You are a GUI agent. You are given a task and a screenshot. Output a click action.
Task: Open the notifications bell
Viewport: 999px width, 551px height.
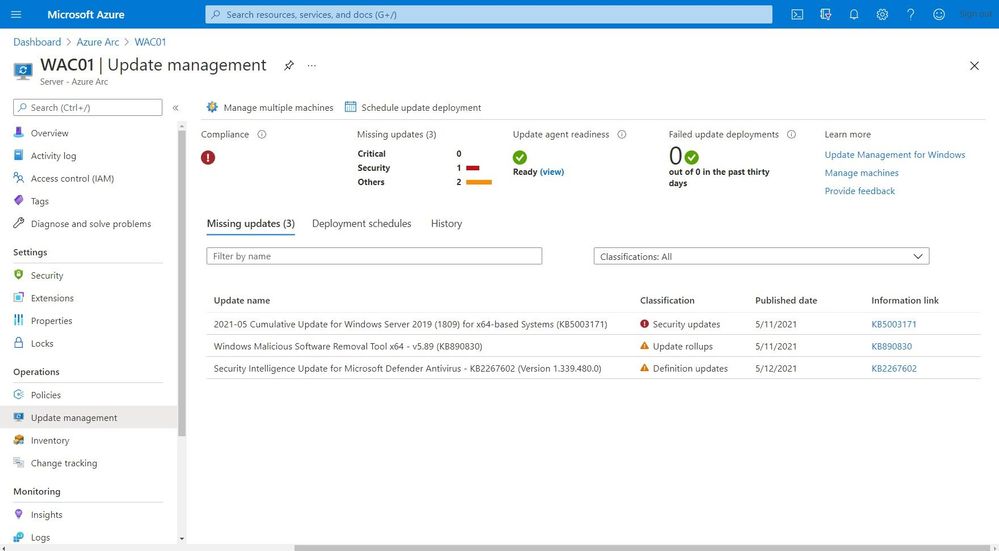[854, 14]
